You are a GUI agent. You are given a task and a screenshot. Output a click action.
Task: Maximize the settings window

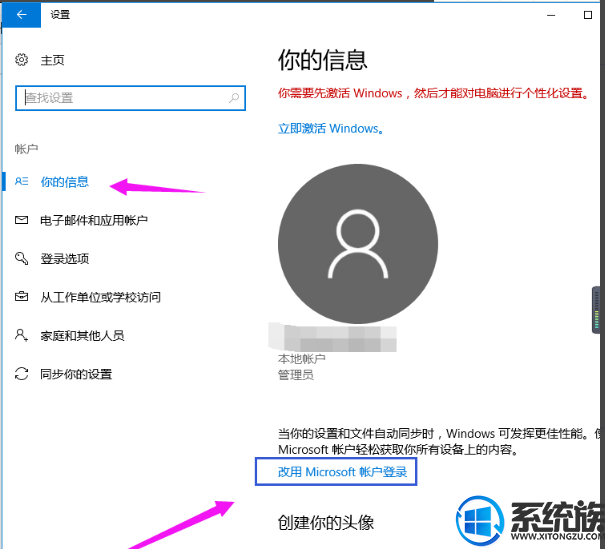click(x=588, y=15)
